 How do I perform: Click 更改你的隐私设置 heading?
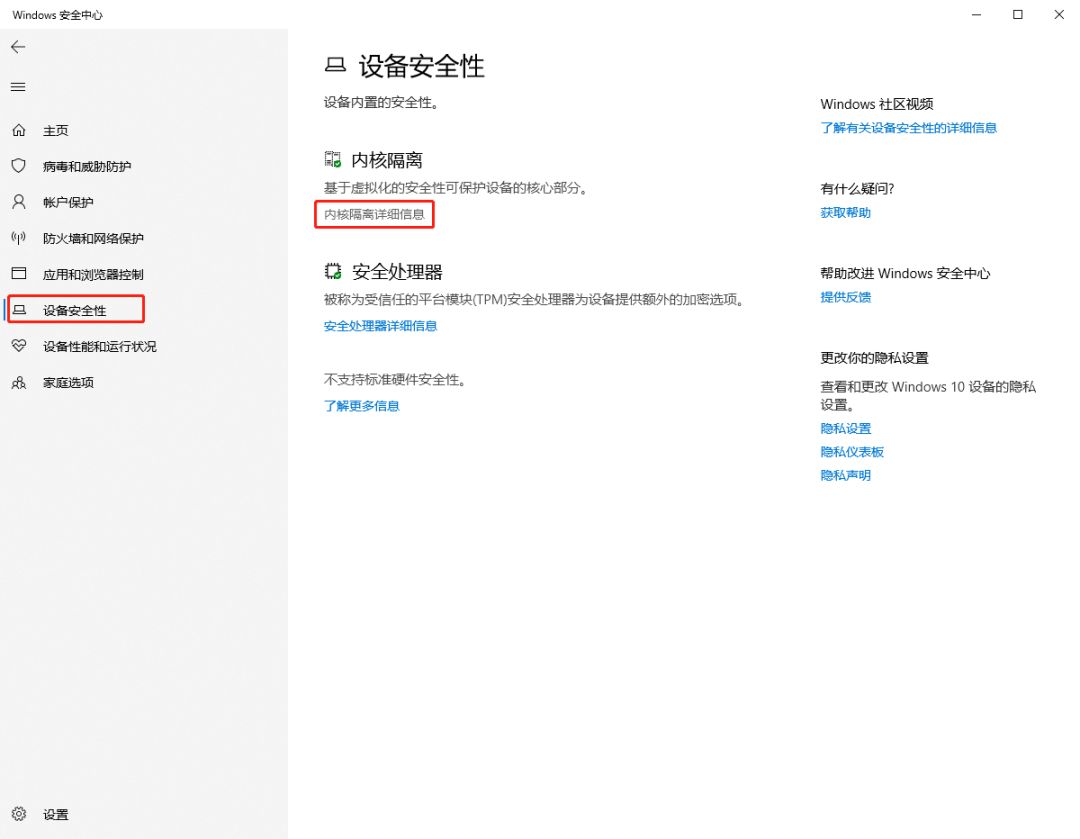tap(874, 358)
